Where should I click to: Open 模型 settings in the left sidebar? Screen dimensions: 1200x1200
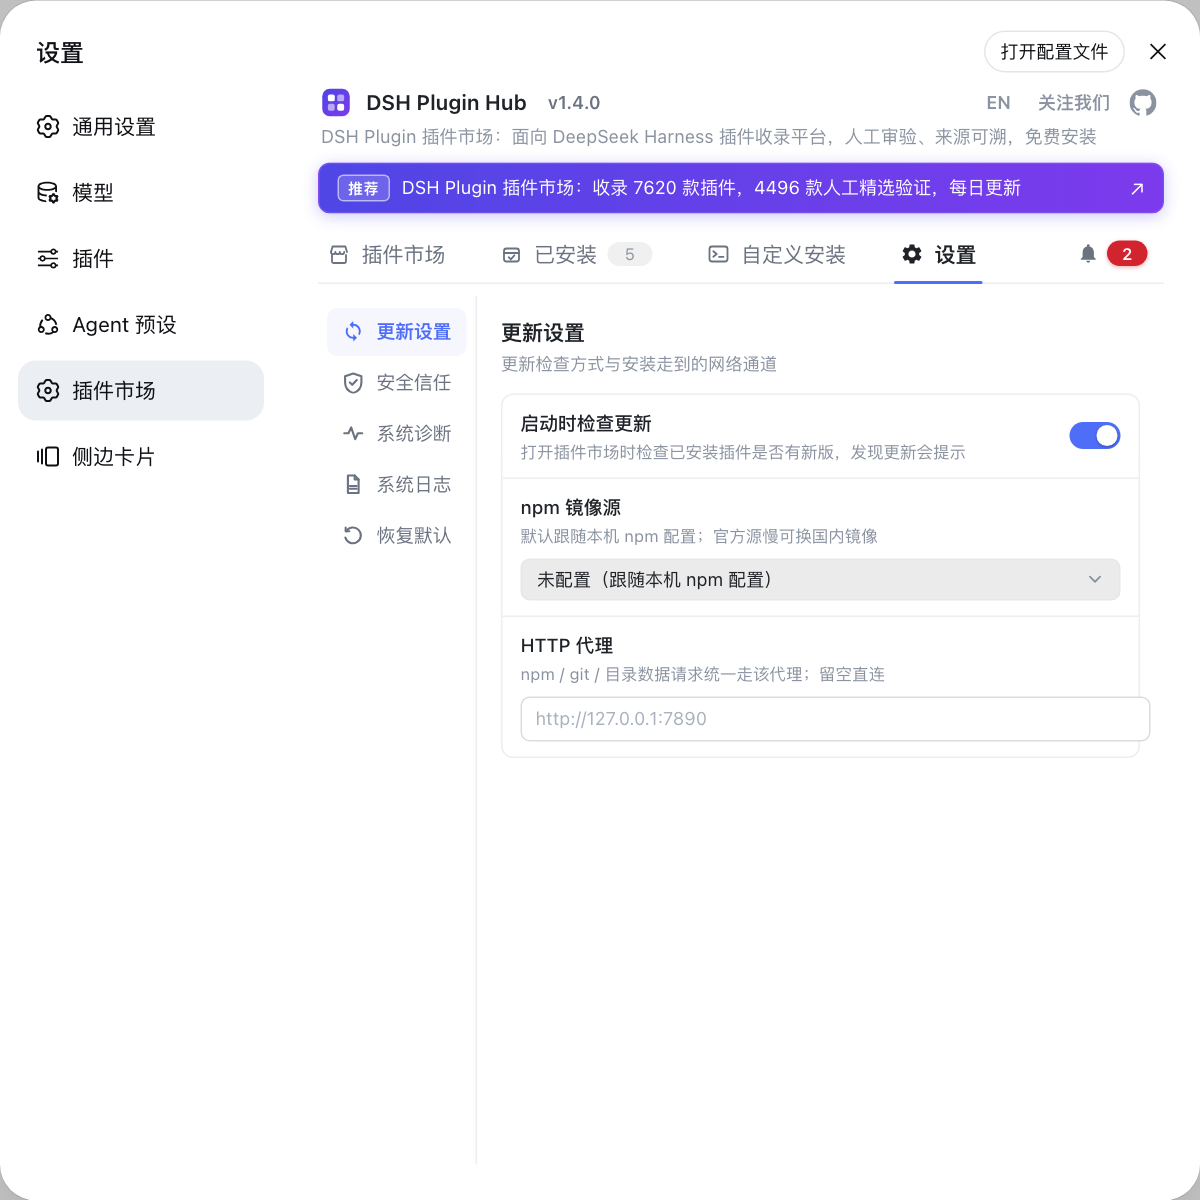[141, 193]
